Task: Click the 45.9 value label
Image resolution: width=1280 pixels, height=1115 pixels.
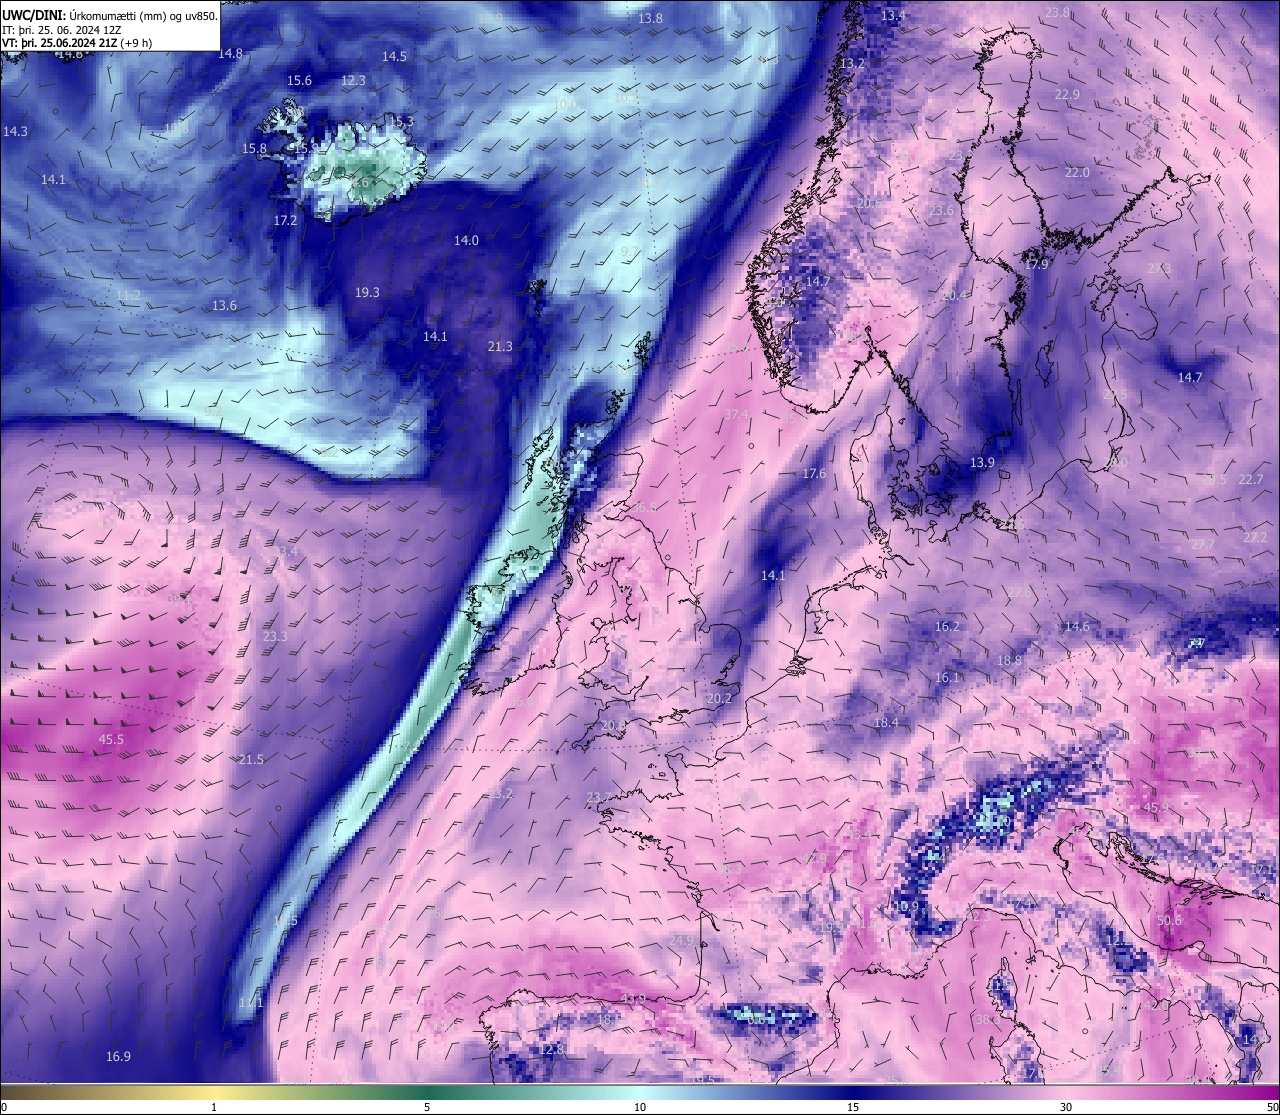Action: 1156,808
